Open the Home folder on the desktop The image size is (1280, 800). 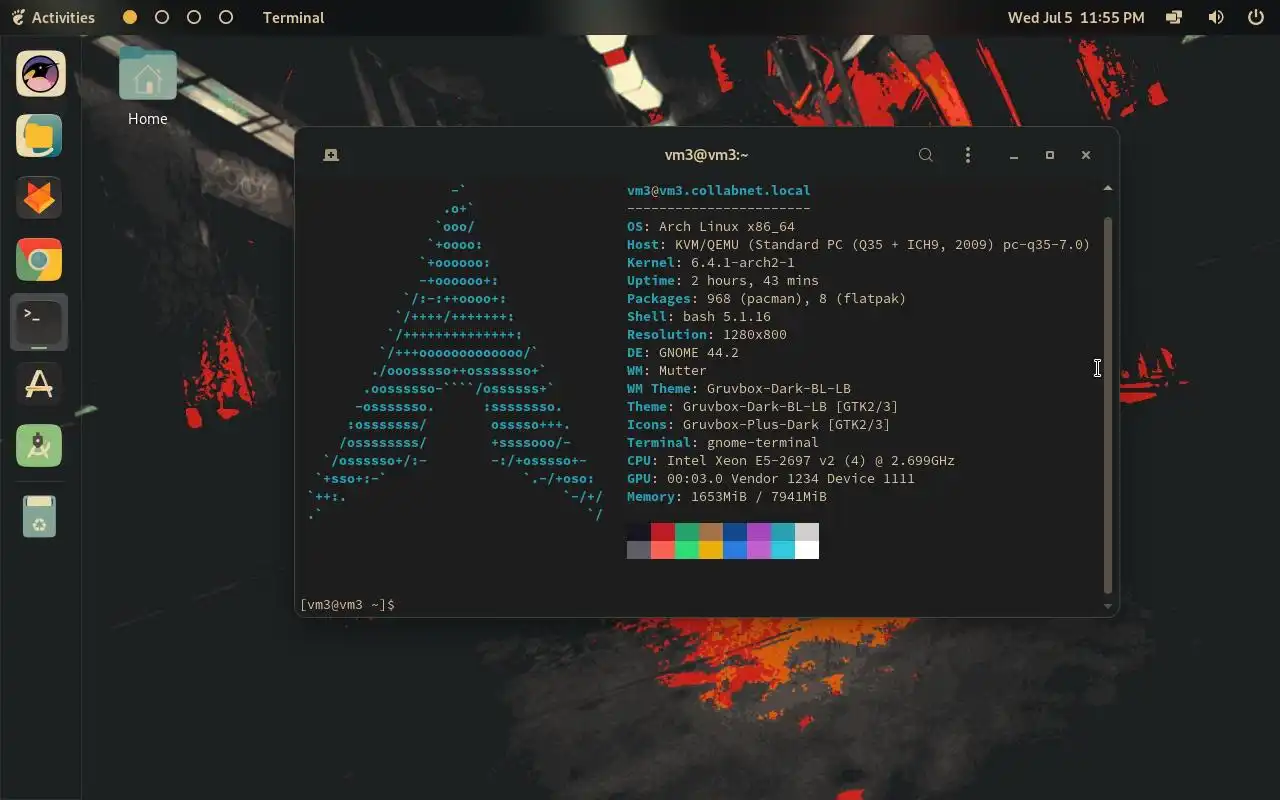point(148,88)
